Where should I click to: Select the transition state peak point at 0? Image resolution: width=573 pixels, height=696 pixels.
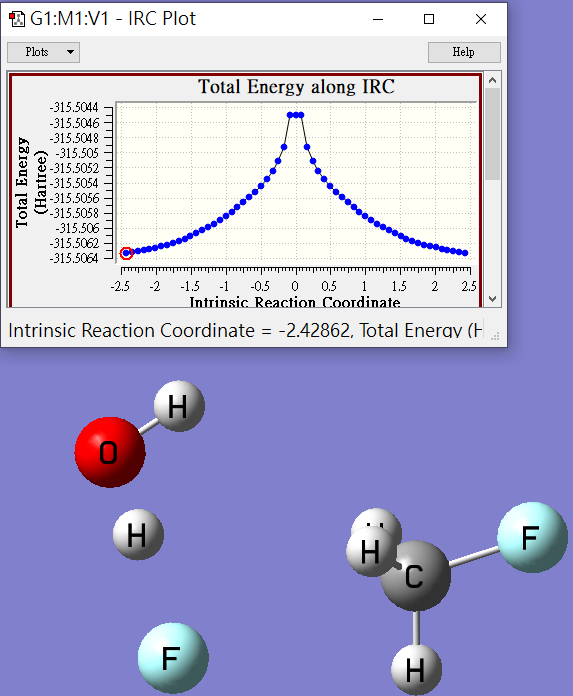pyautogui.click(x=296, y=115)
